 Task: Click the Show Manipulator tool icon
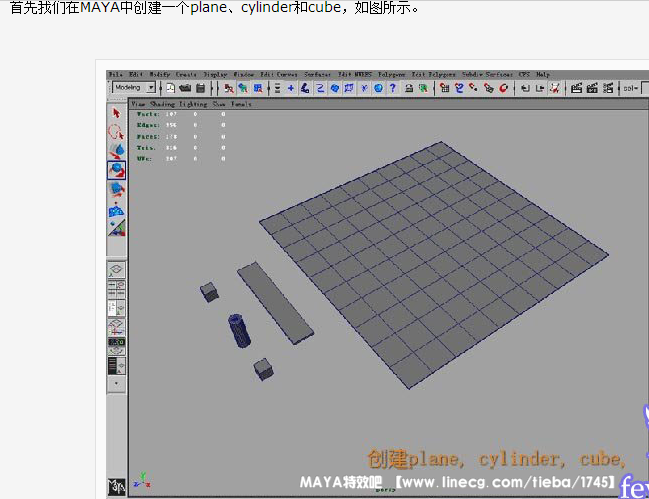coord(117,228)
